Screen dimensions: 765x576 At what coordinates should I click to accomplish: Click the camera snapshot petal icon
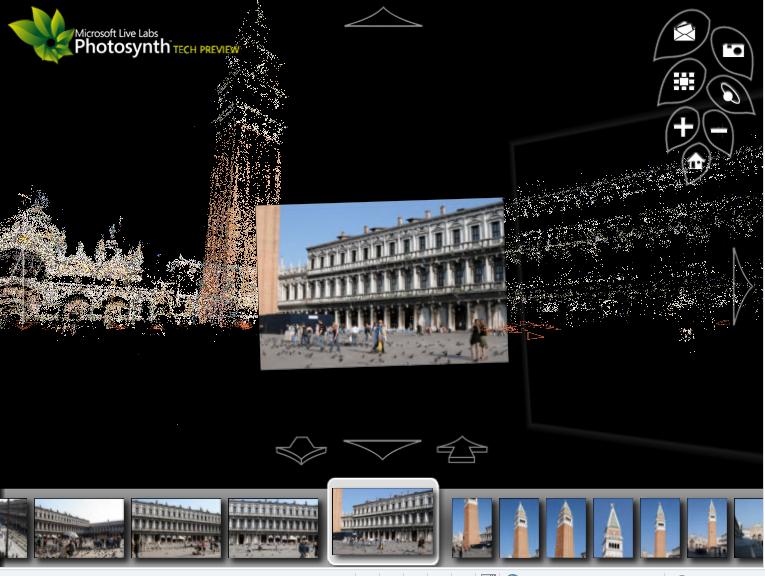coord(733,50)
